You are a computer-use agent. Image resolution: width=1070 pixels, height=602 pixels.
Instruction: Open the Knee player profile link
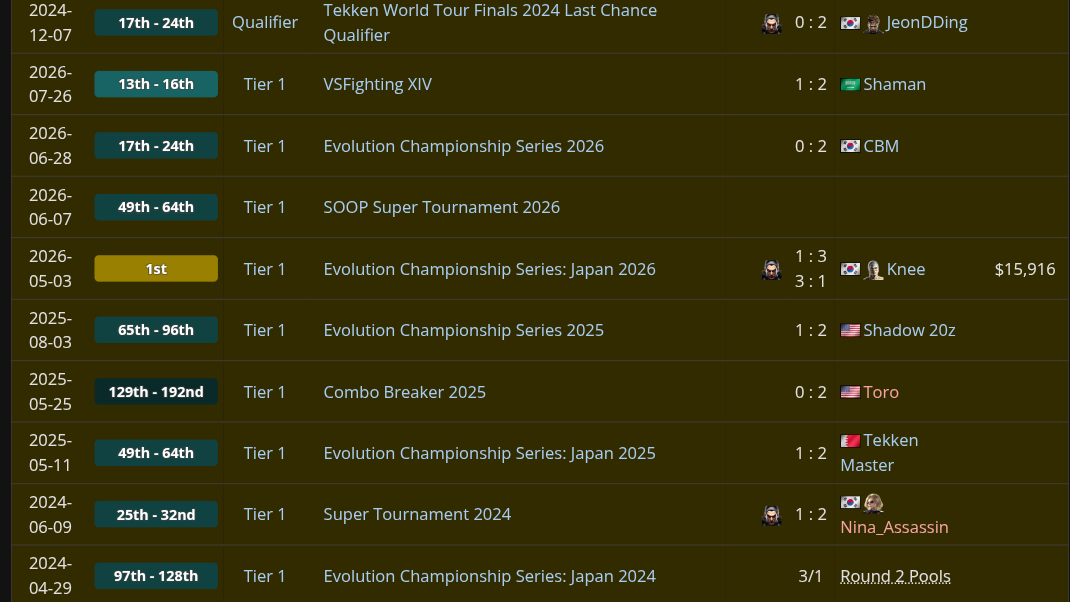(906, 269)
